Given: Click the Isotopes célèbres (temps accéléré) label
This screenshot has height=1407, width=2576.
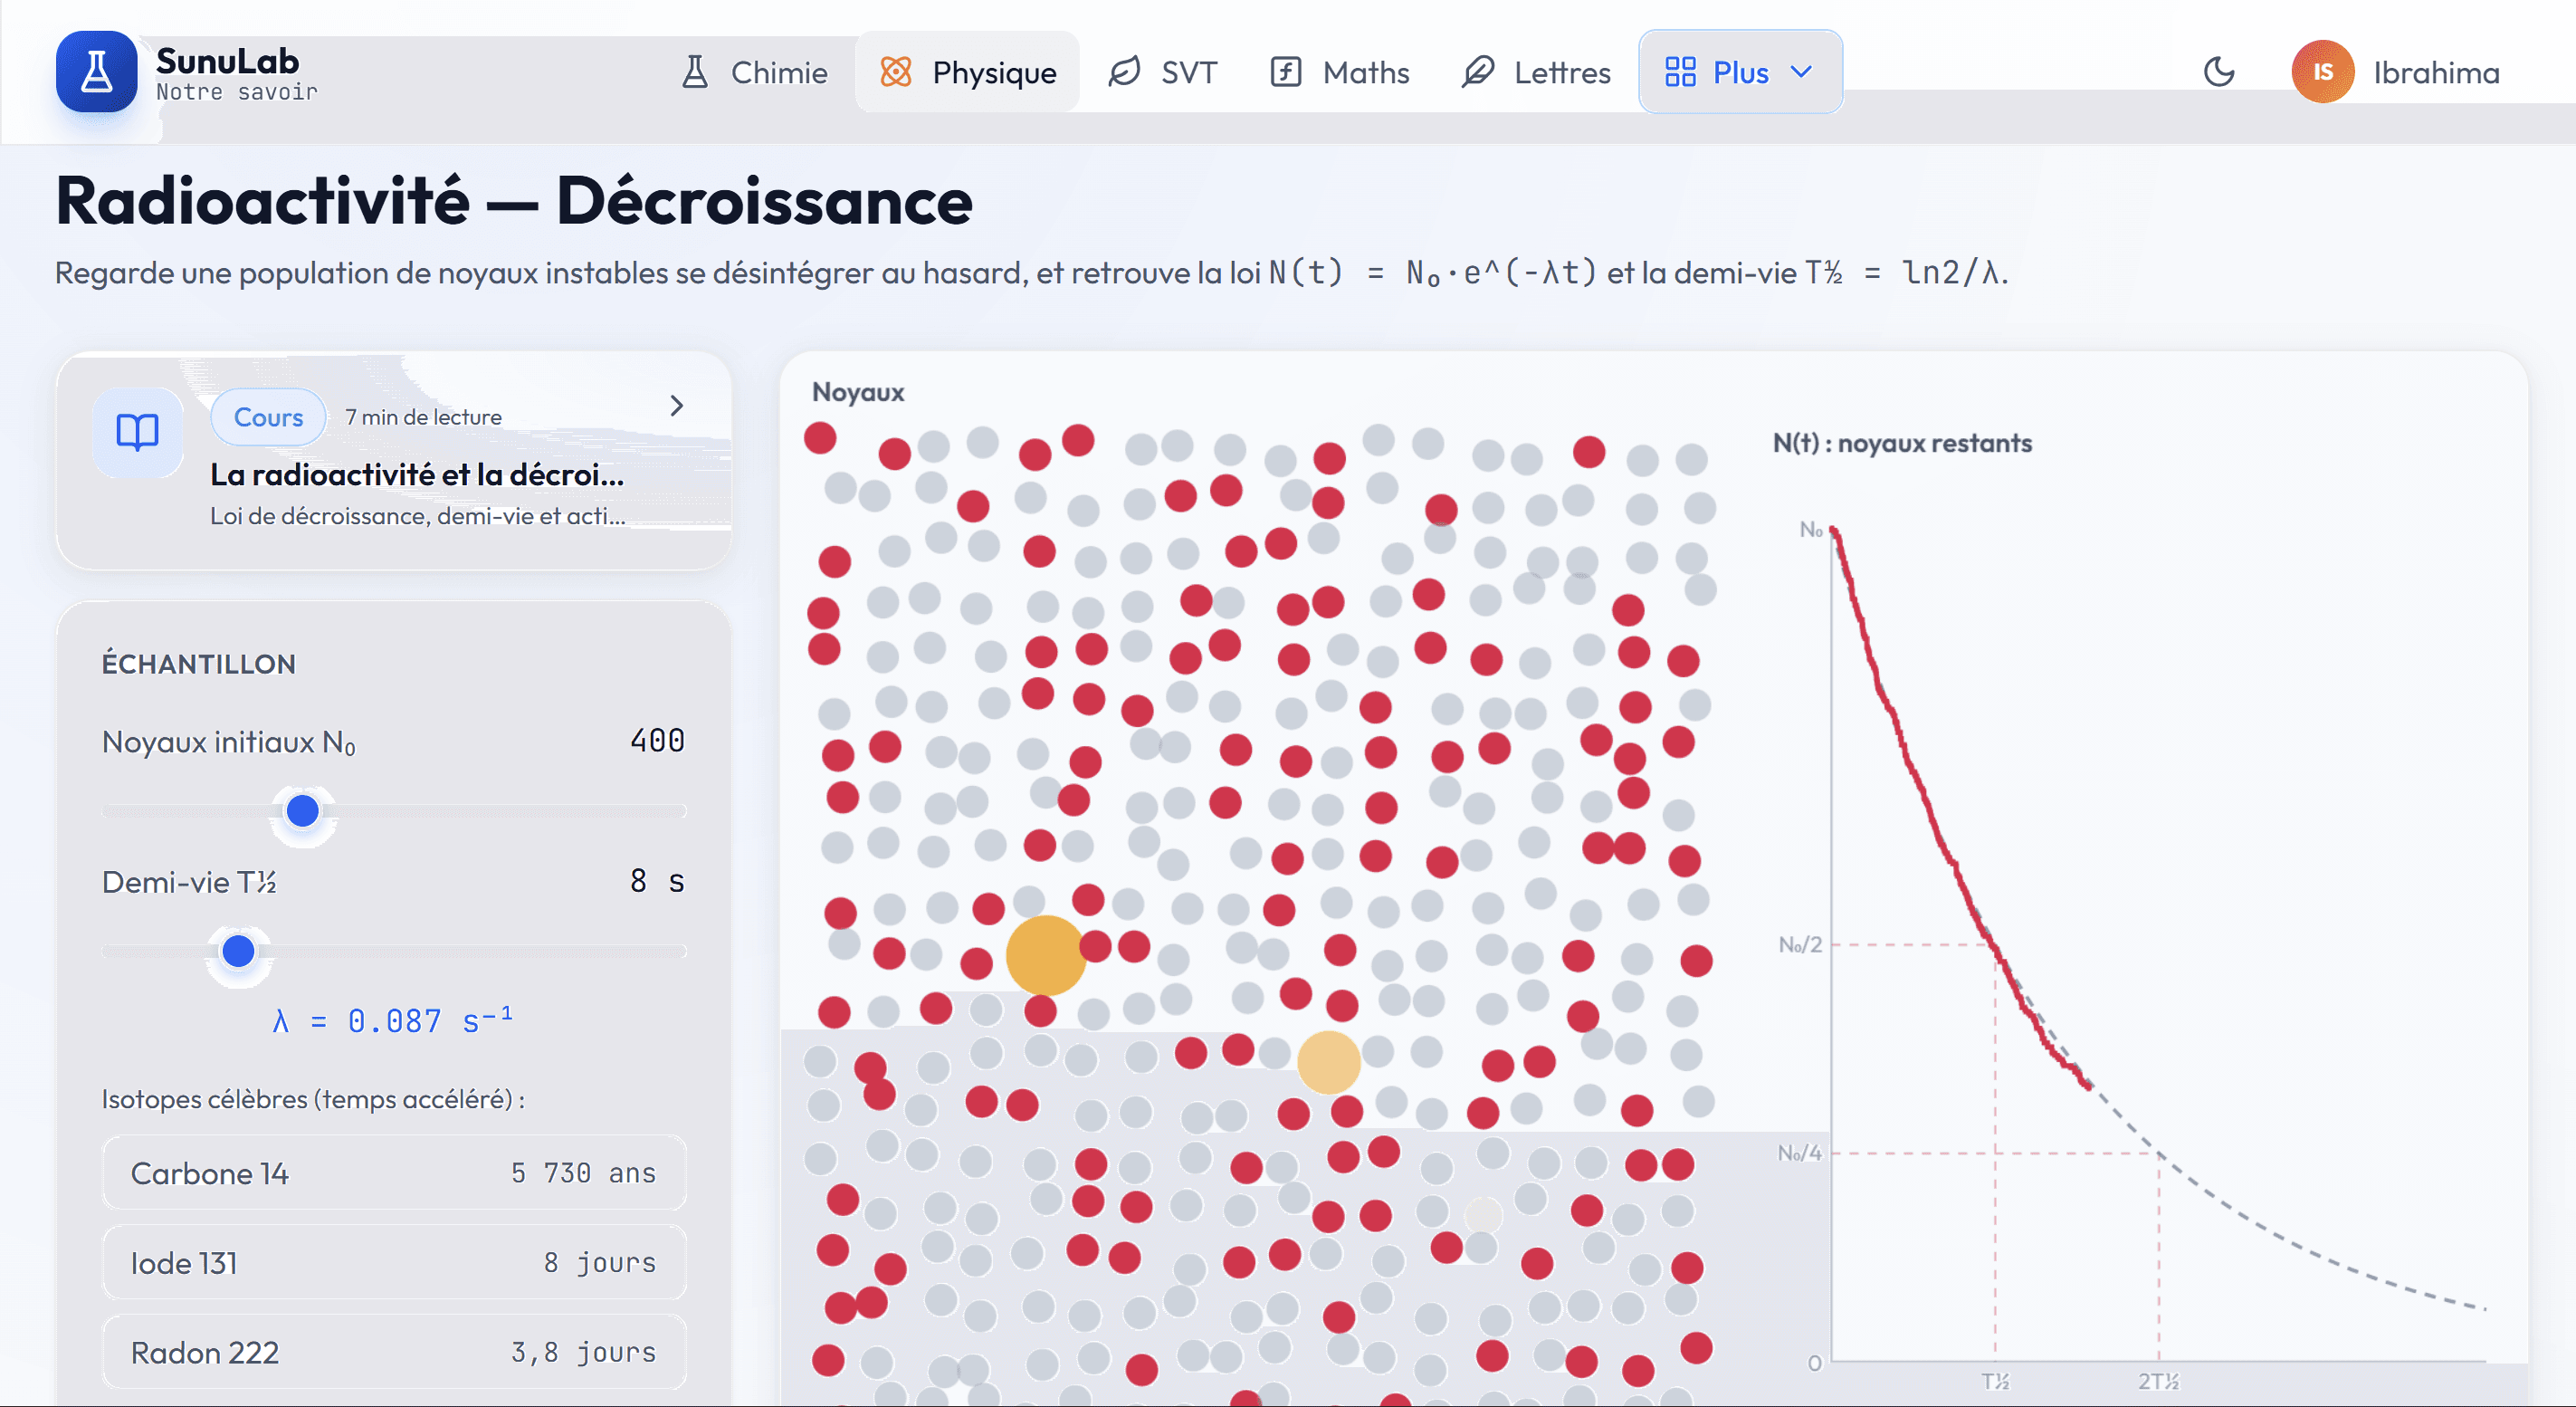Looking at the screenshot, I should point(313,1099).
